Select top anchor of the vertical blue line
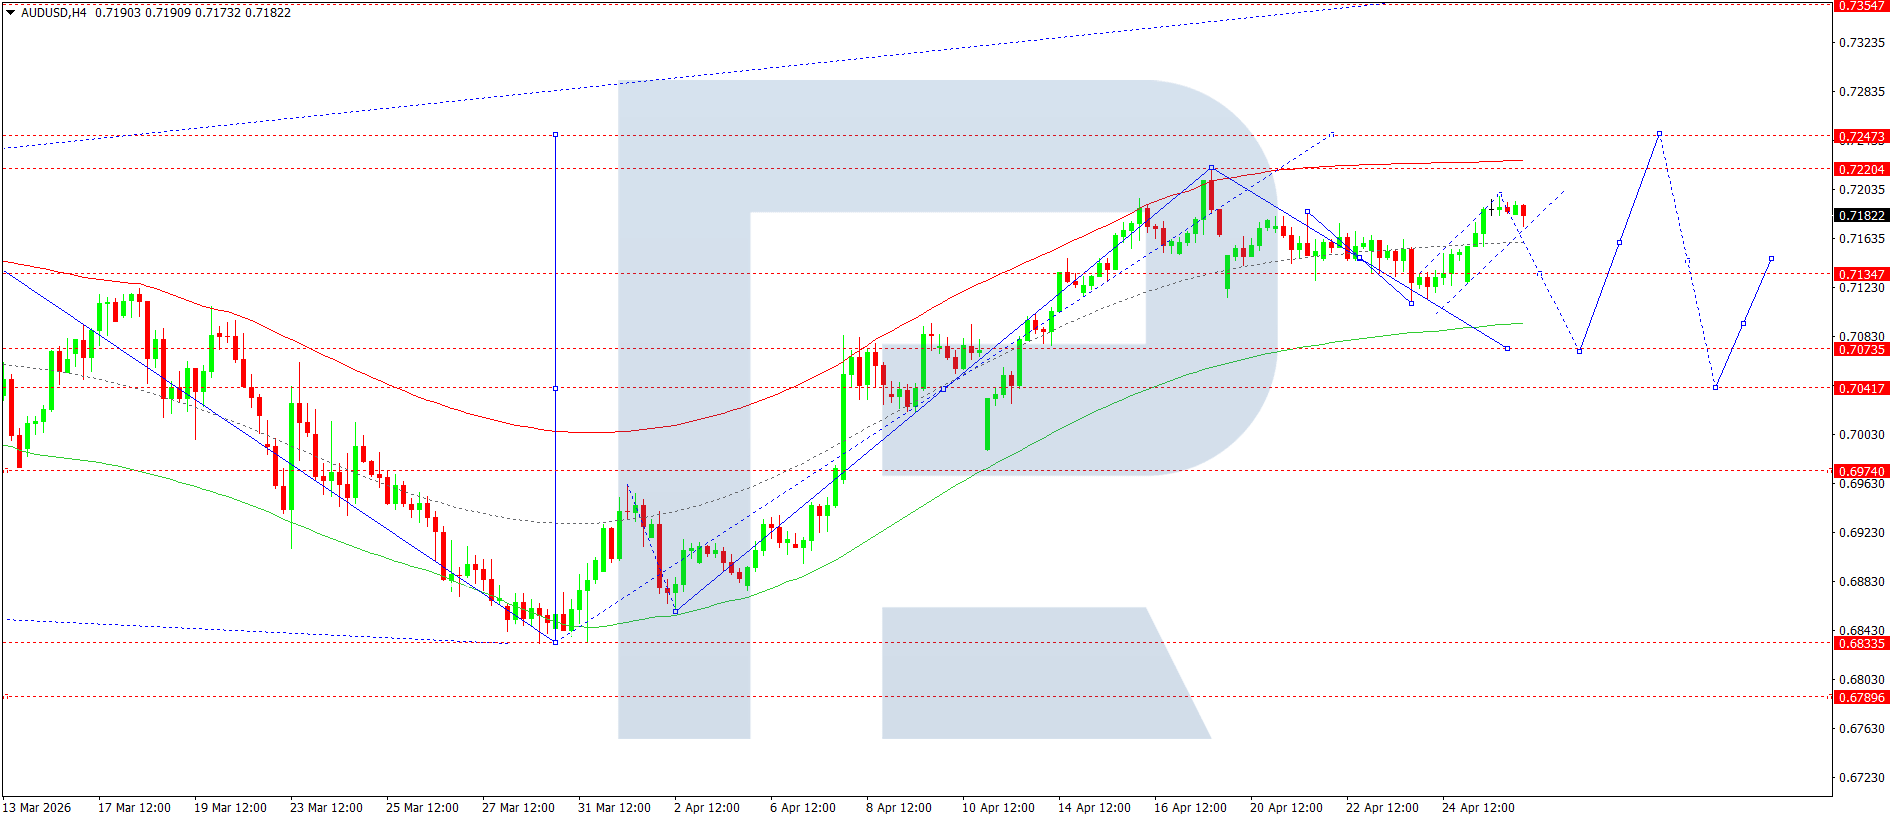 click(555, 134)
